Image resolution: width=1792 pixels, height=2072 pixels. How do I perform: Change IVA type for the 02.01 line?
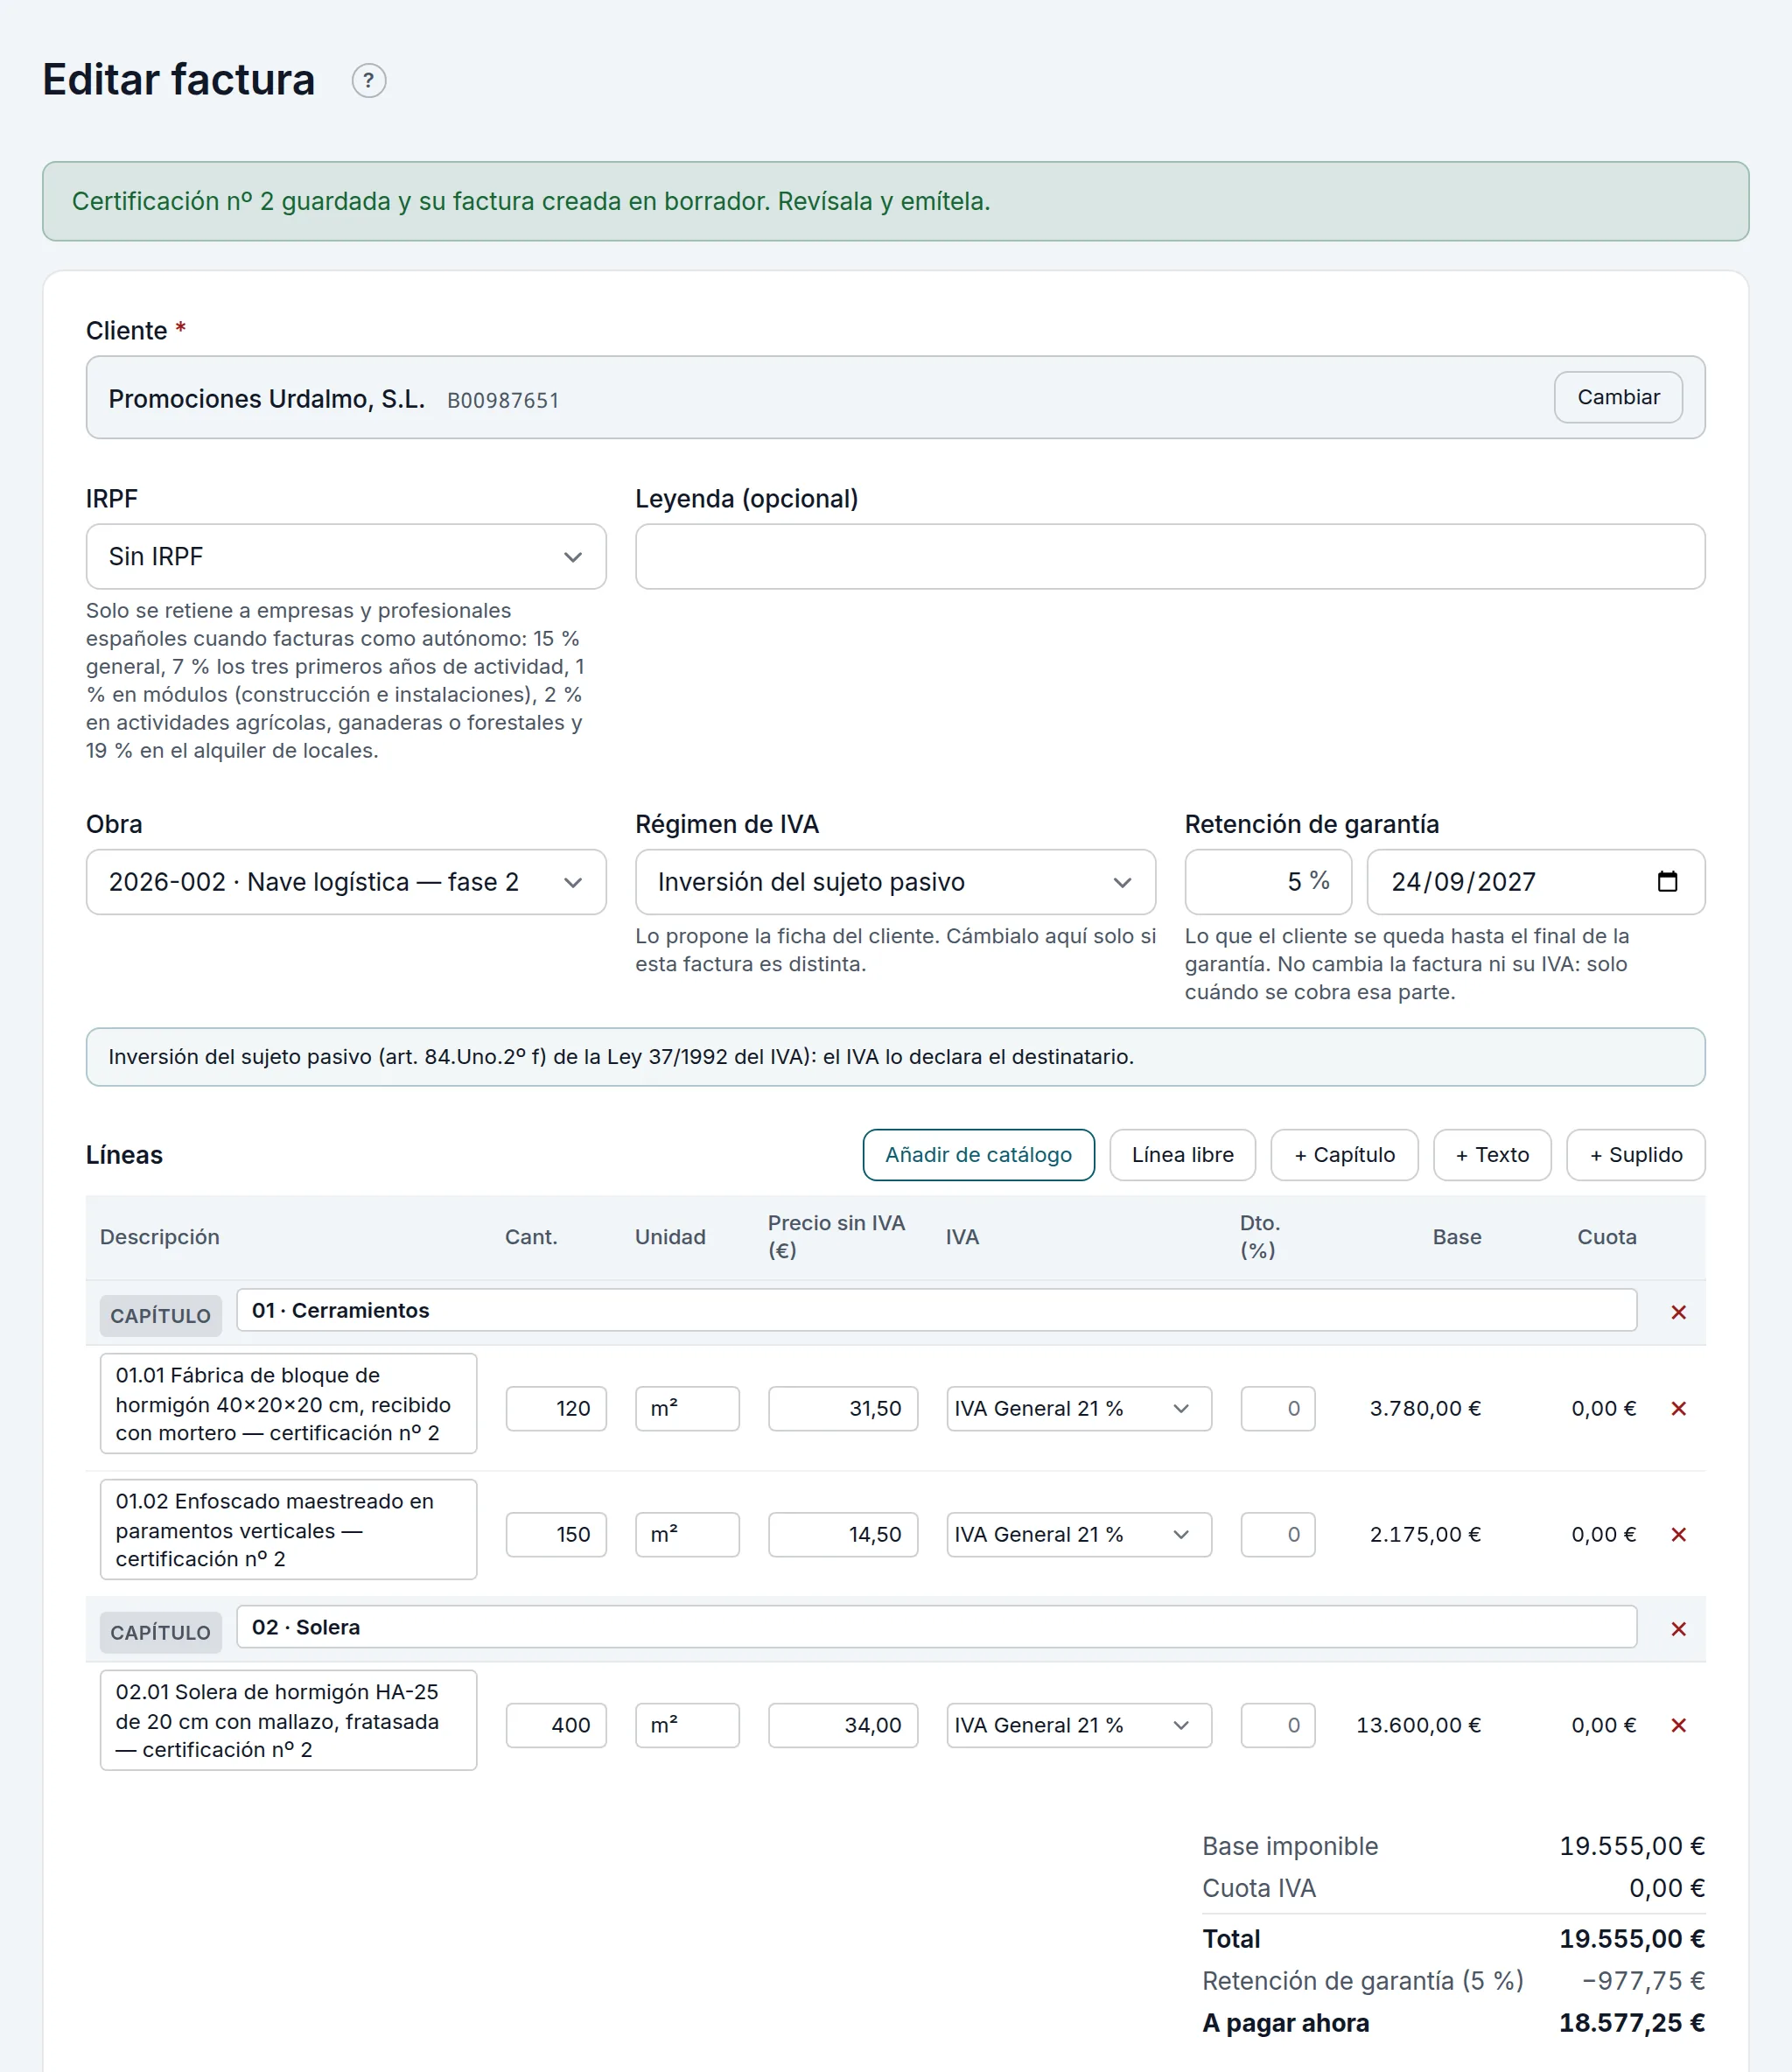[1079, 1725]
